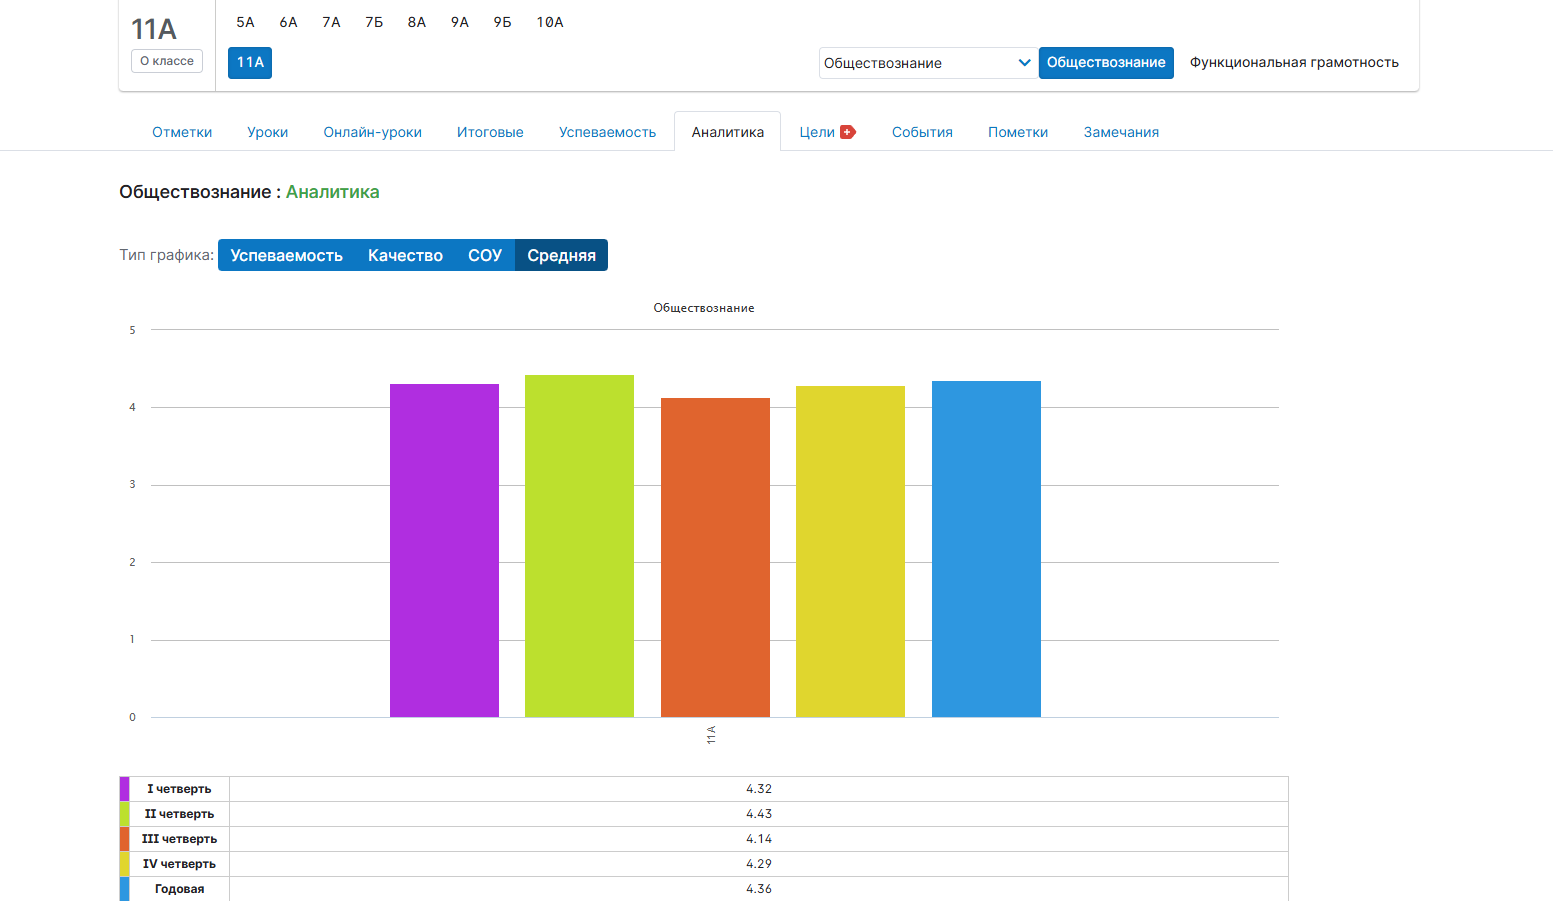1553x901 pixels.
Task: Open the Итоговые tab
Action: 490,132
